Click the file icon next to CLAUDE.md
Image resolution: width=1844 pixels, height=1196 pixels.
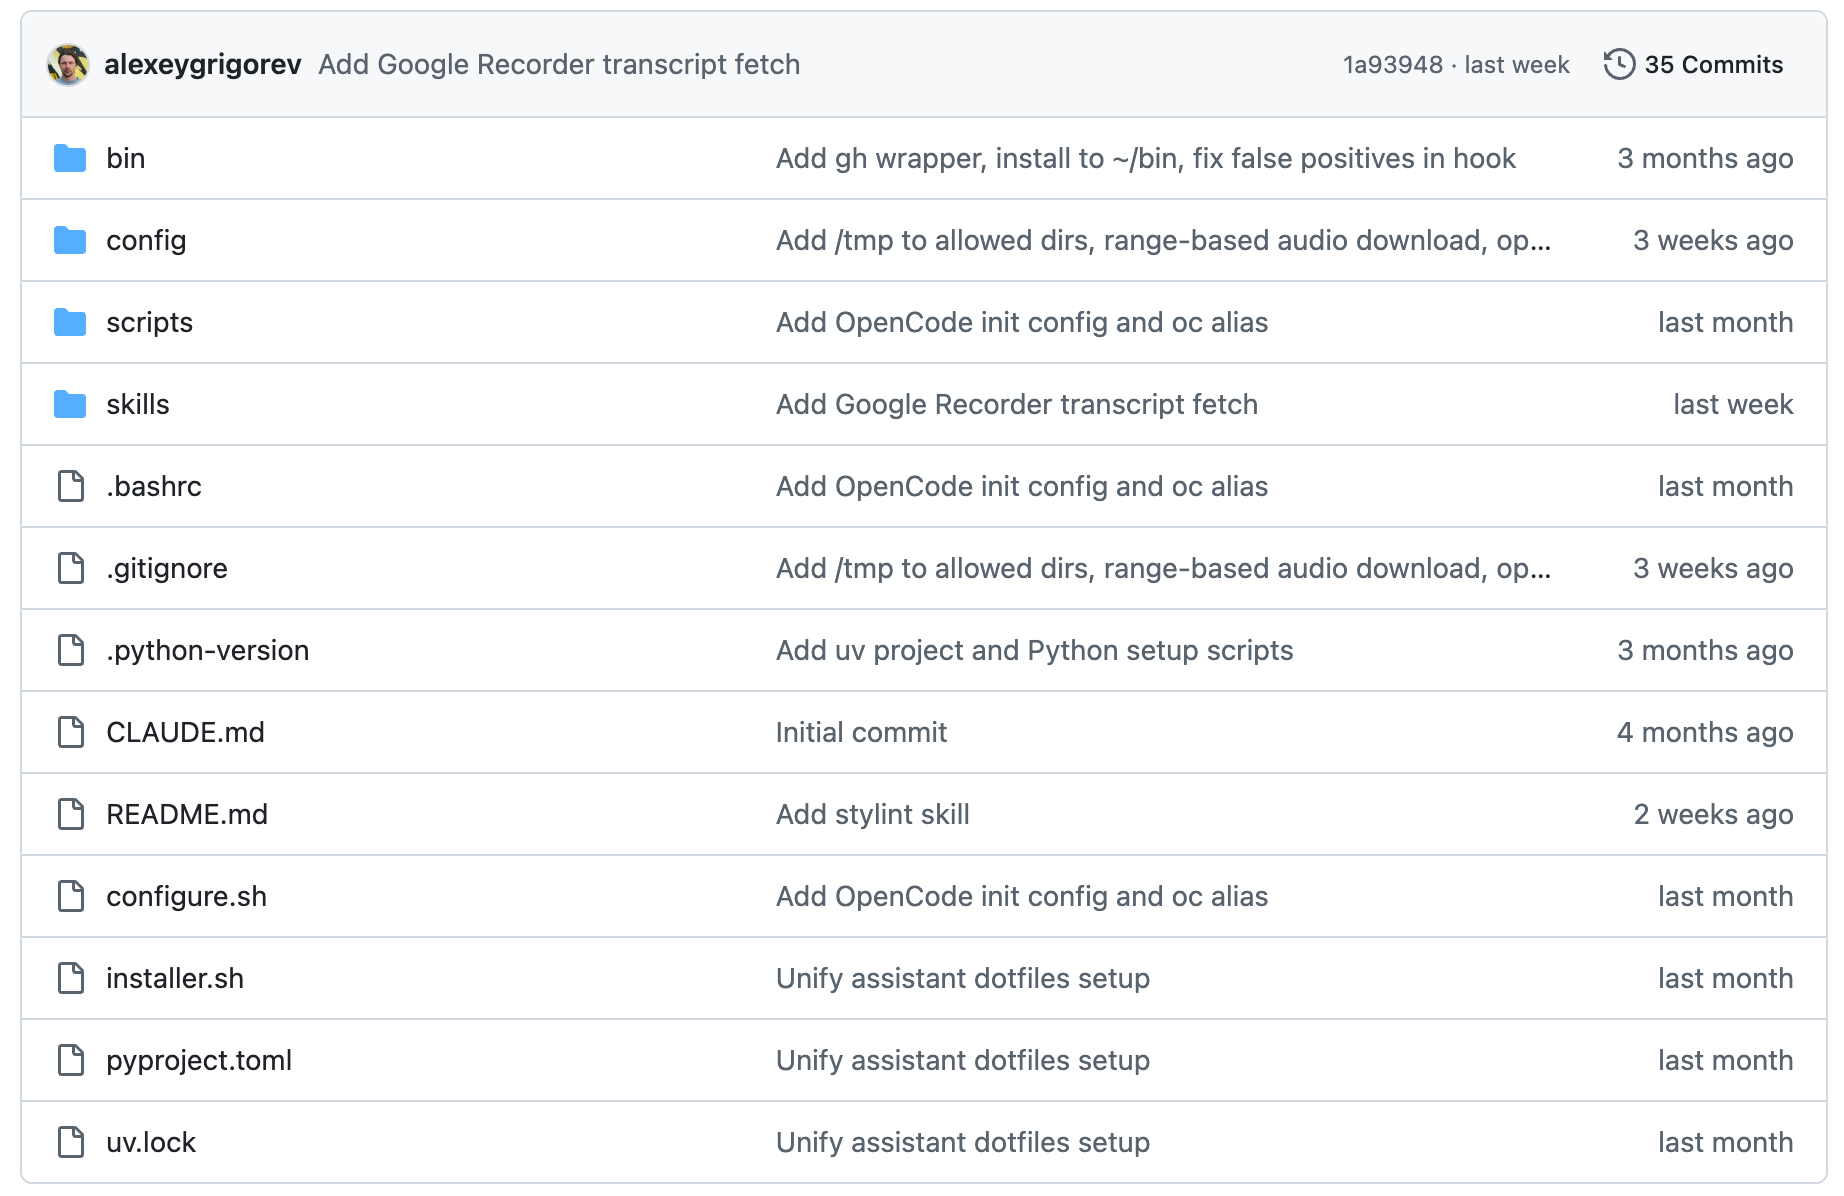pos(71,732)
